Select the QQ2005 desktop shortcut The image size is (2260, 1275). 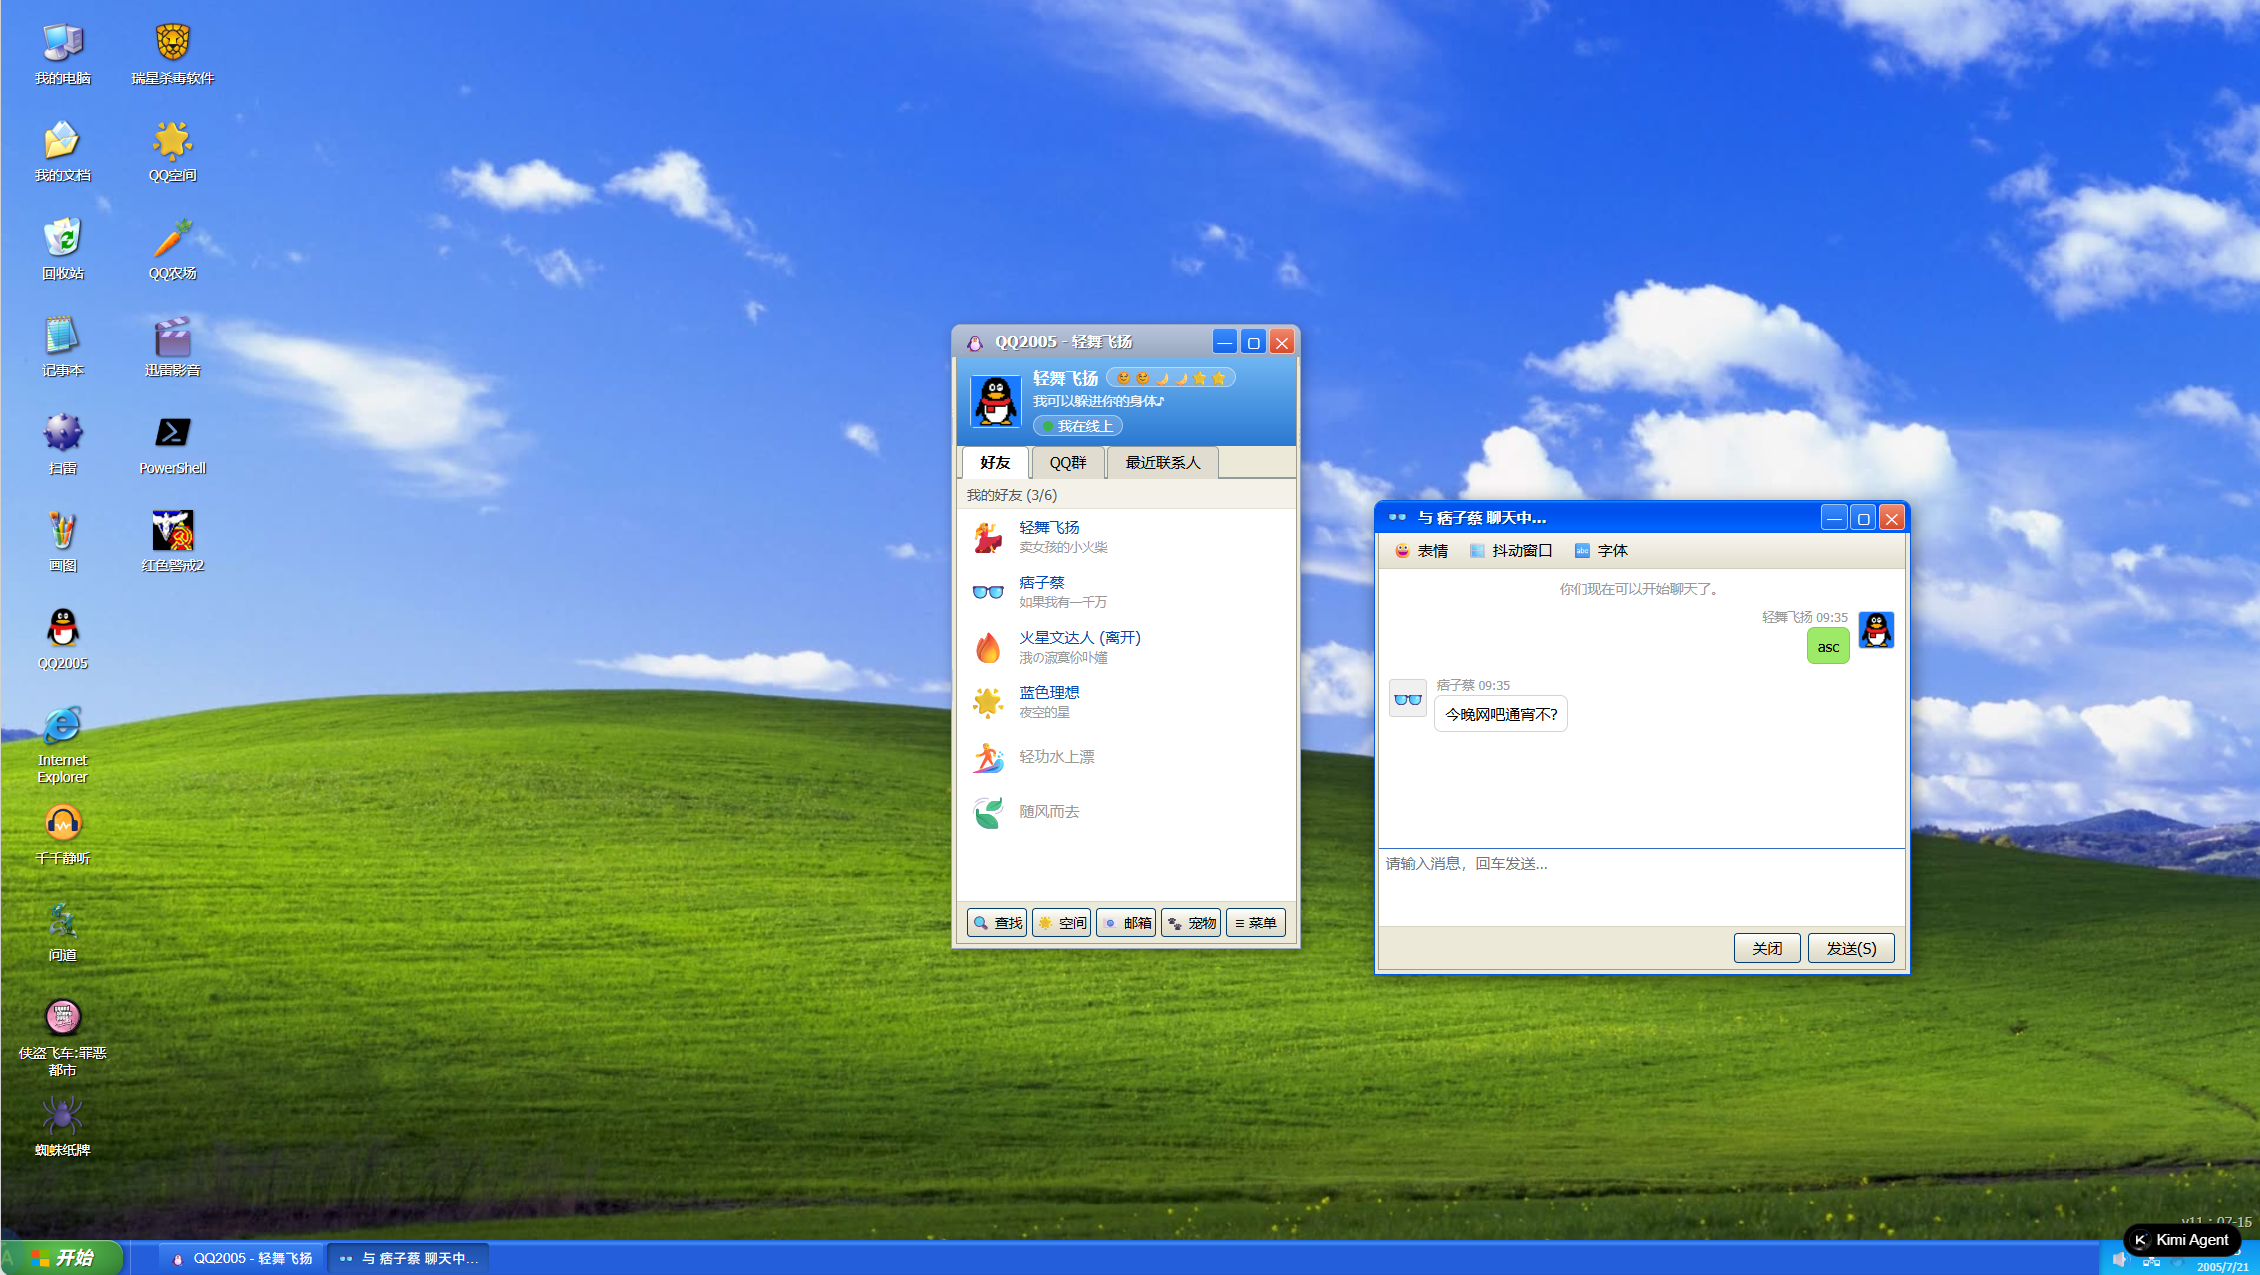click(x=62, y=639)
